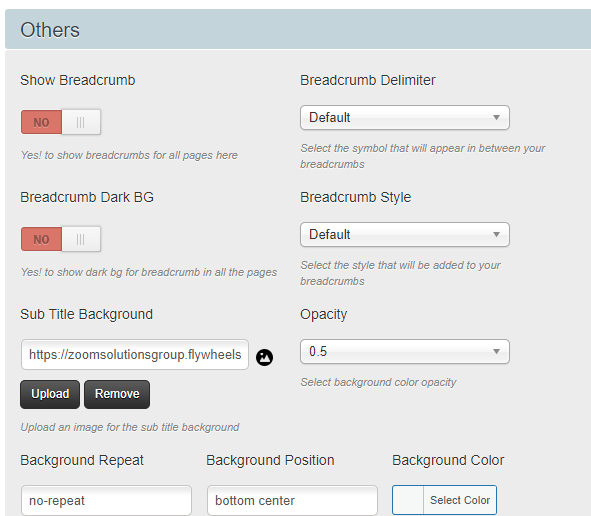
Task: Click the Show Breadcrumb toggle handle grip
Action: pyautogui.click(x=81, y=122)
